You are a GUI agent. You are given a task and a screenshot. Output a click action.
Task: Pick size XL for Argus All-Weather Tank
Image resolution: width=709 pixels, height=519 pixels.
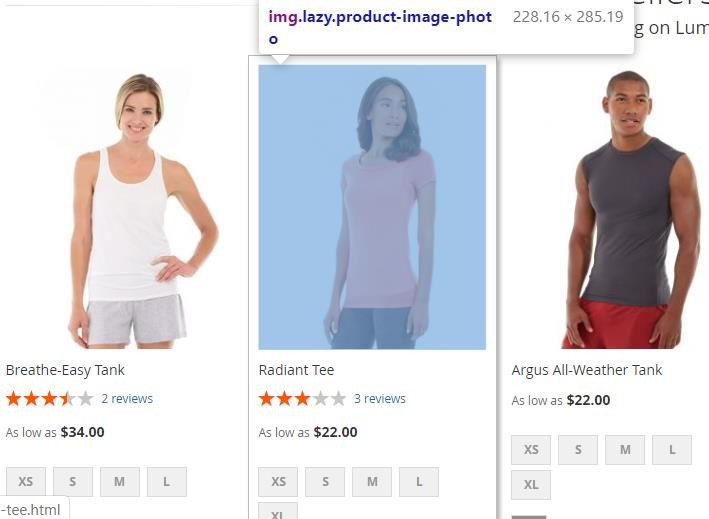tap(531, 485)
